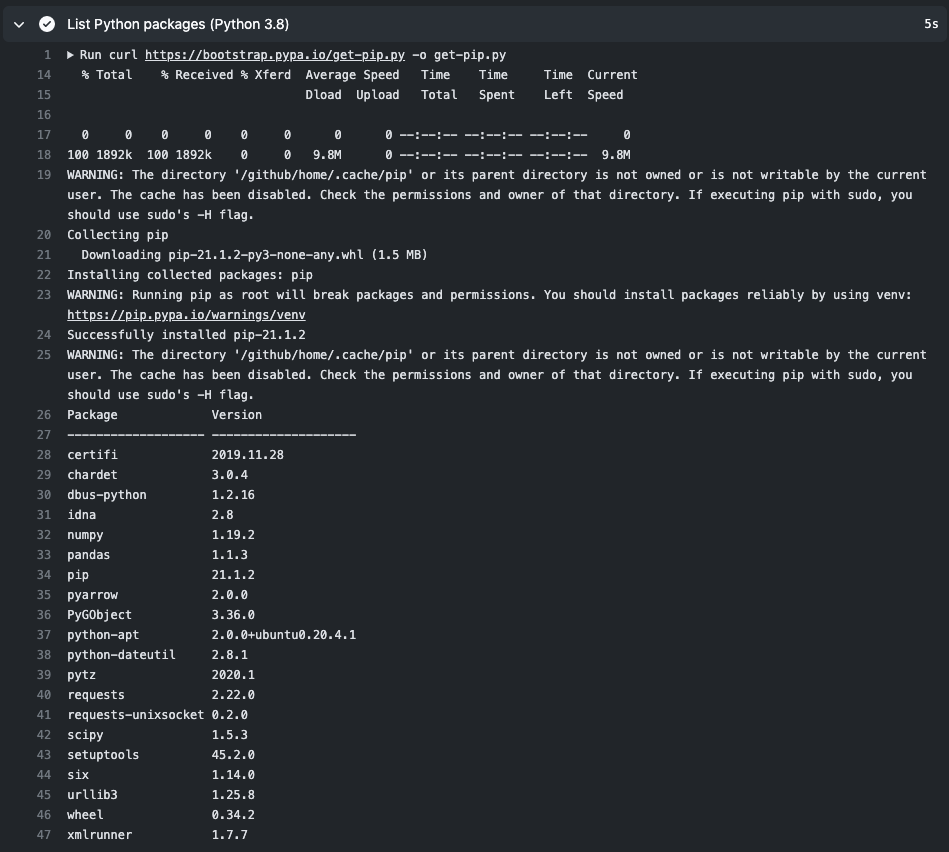Image resolution: width=949 pixels, height=852 pixels.
Task: Click the 'PyGObject' package name
Action: pyautogui.click(x=100, y=614)
